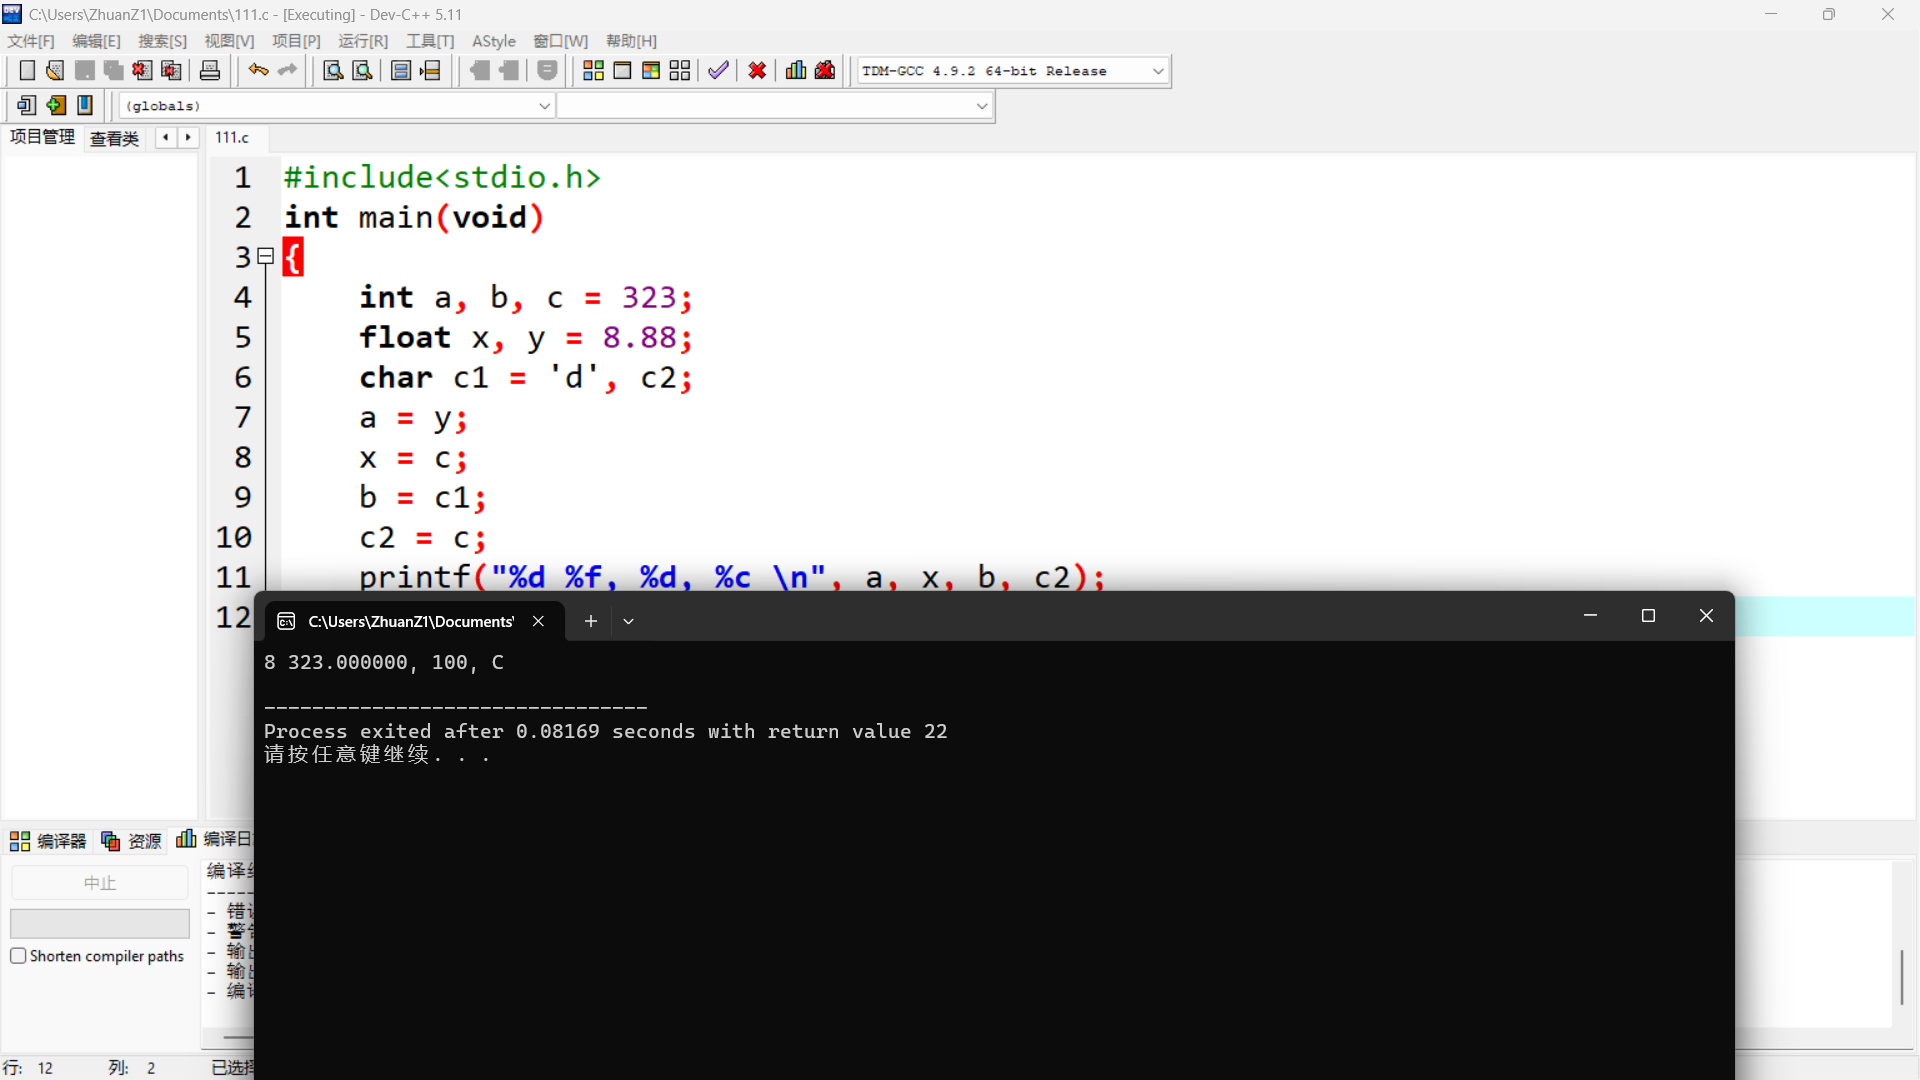Open the AStyle menu
The width and height of the screenshot is (1920, 1080).
coord(494,41)
